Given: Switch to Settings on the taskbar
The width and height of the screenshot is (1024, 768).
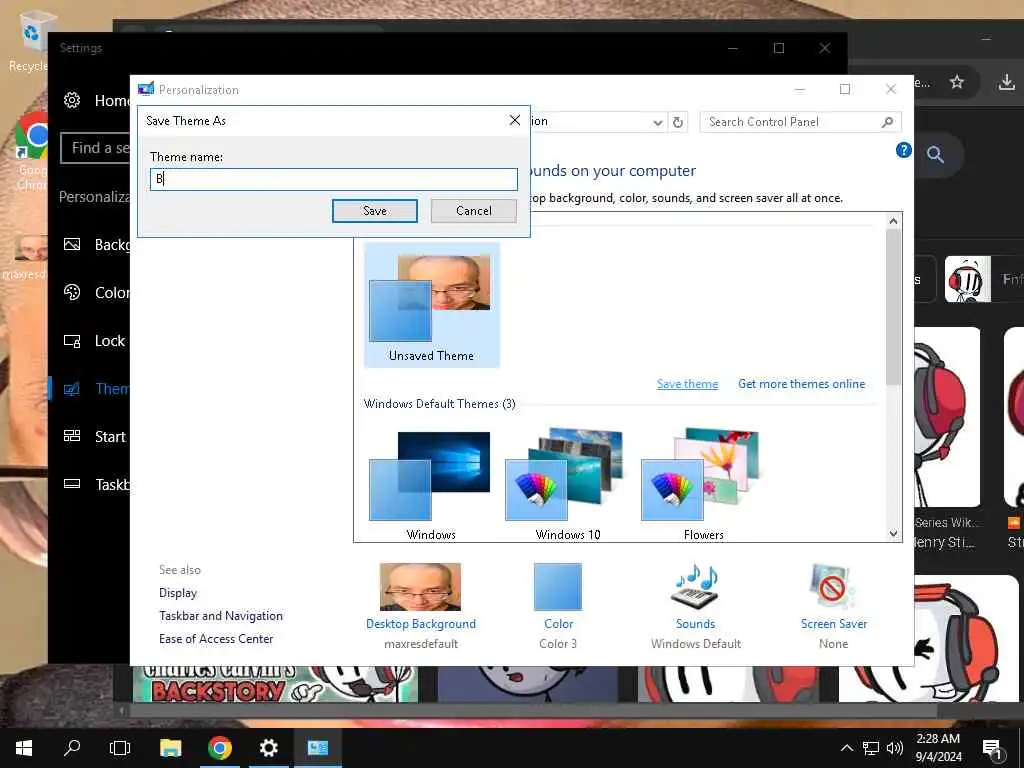Looking at the screenshot, I should pos(268,748).
